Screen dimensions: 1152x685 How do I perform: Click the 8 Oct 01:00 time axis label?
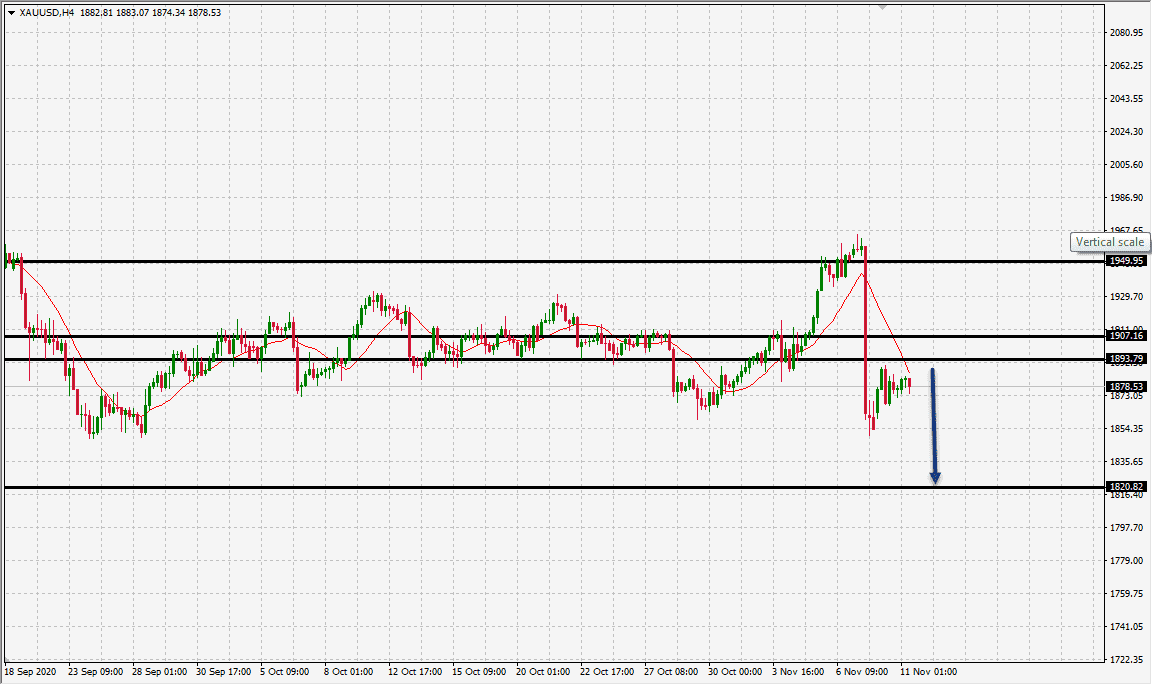pos(348,672)
